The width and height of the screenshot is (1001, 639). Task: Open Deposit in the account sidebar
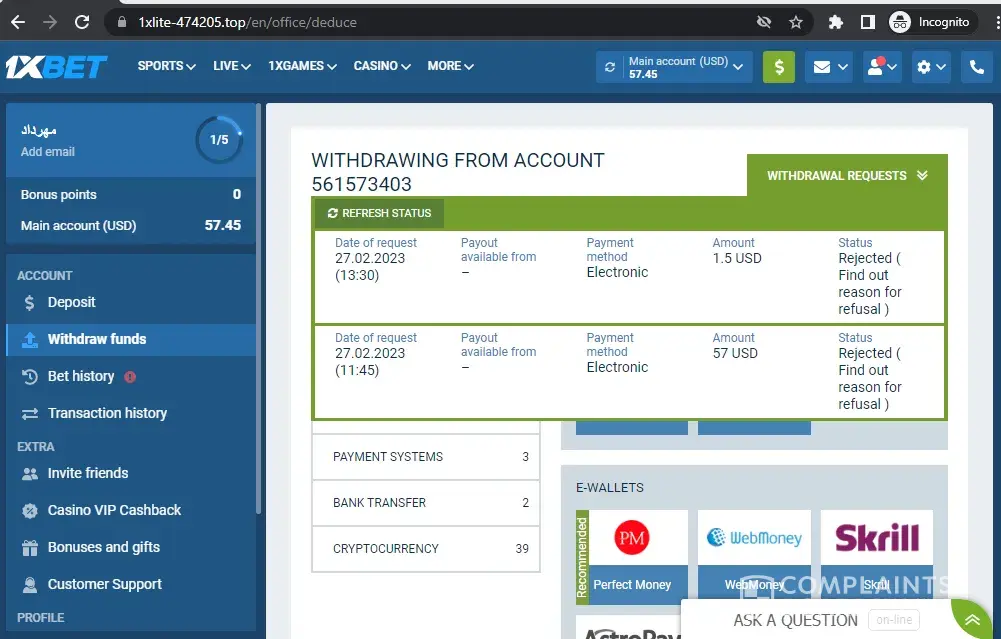tap(131, 302)
